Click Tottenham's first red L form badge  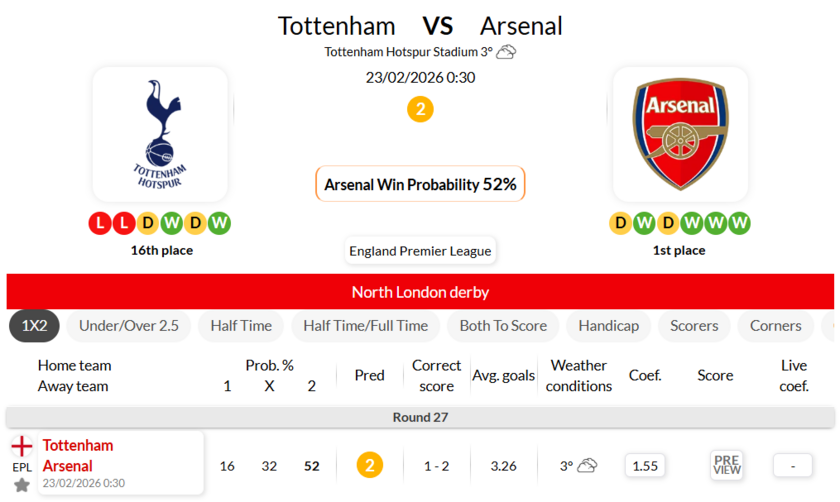click(100, 223)
